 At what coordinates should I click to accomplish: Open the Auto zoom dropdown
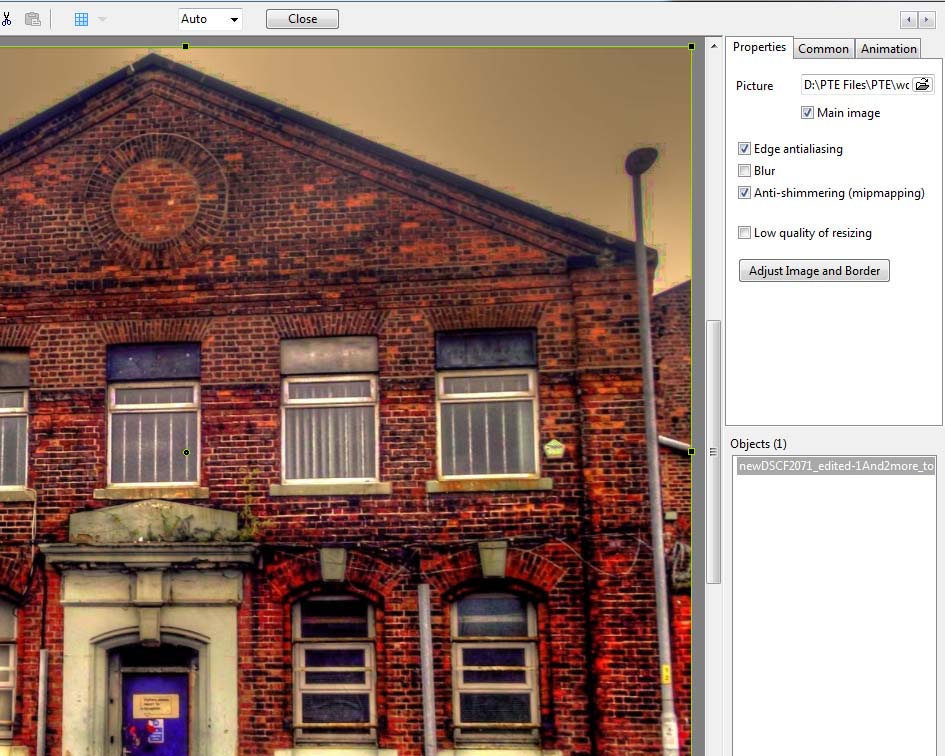pyautogui.click(x=210, y=19)
